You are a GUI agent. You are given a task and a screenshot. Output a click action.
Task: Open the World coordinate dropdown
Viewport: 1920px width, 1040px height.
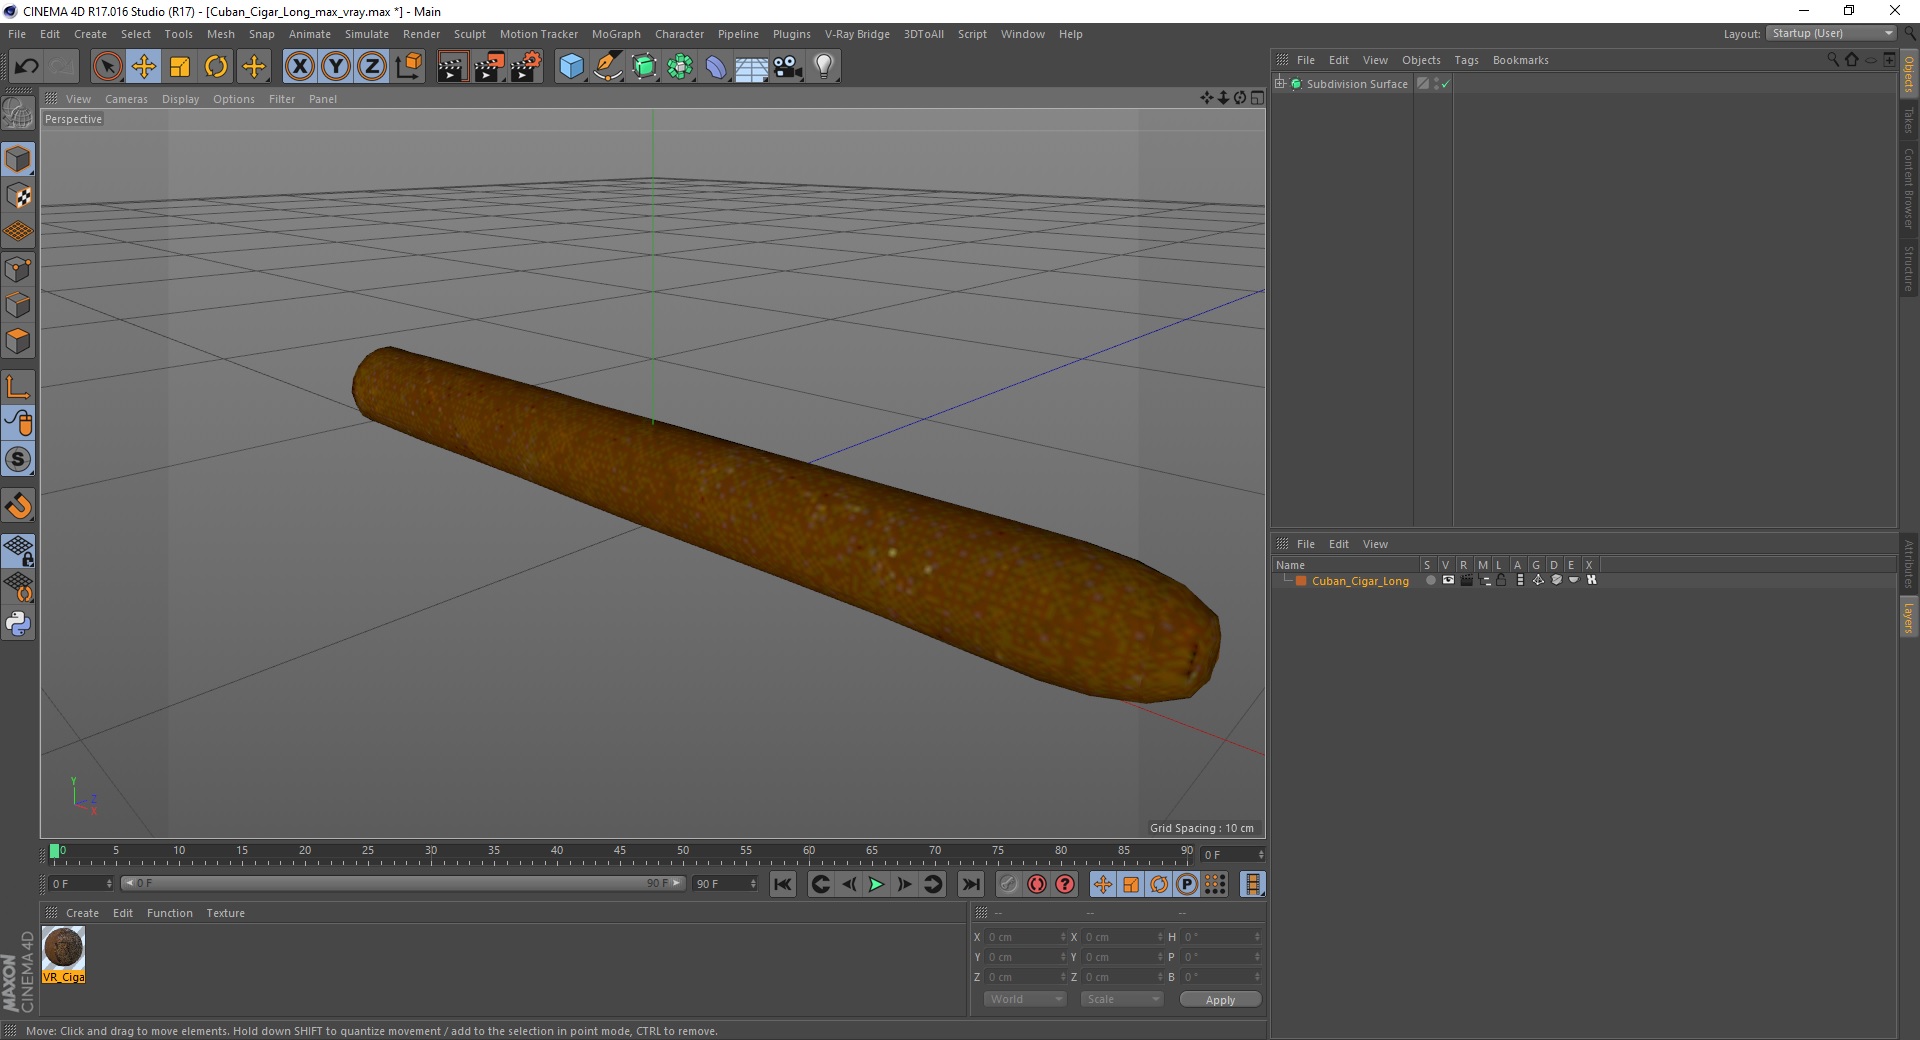pyautogui.click(x=1025, y=999)
